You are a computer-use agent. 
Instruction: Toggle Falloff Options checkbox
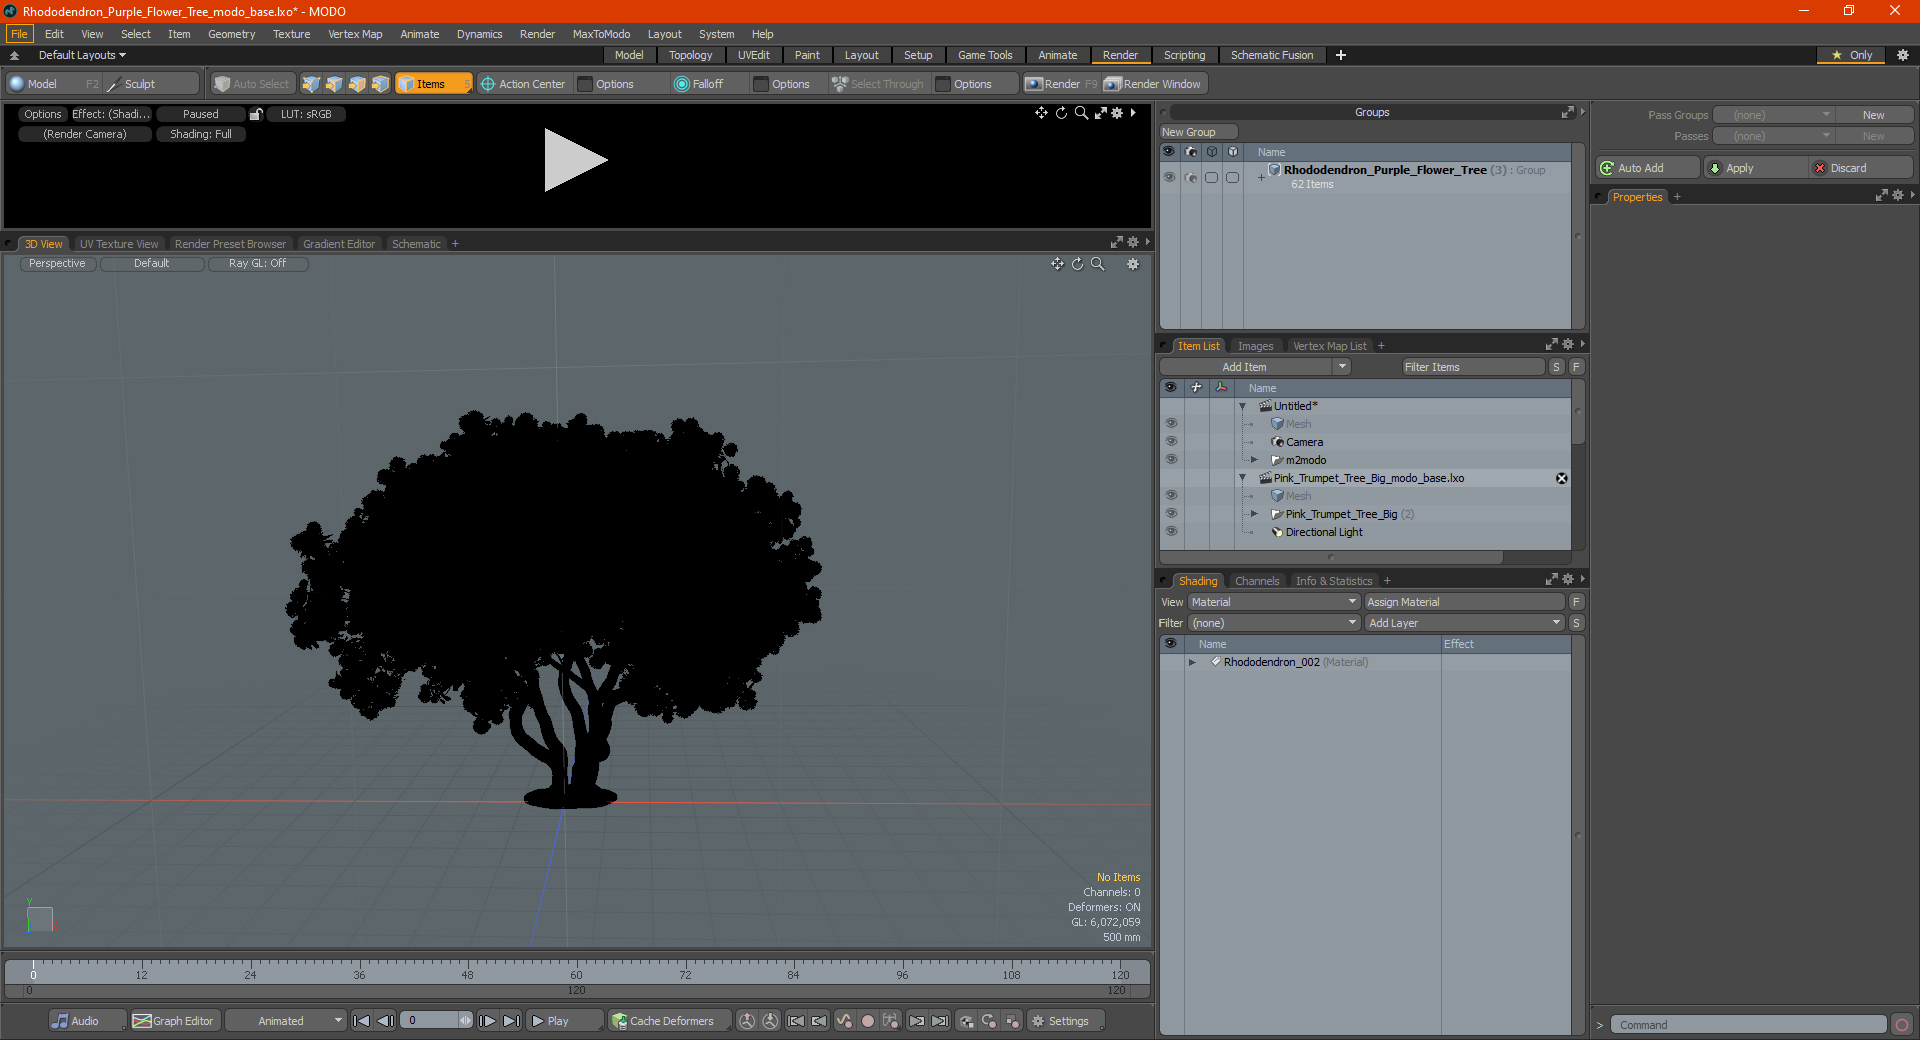tap(761, 84)
